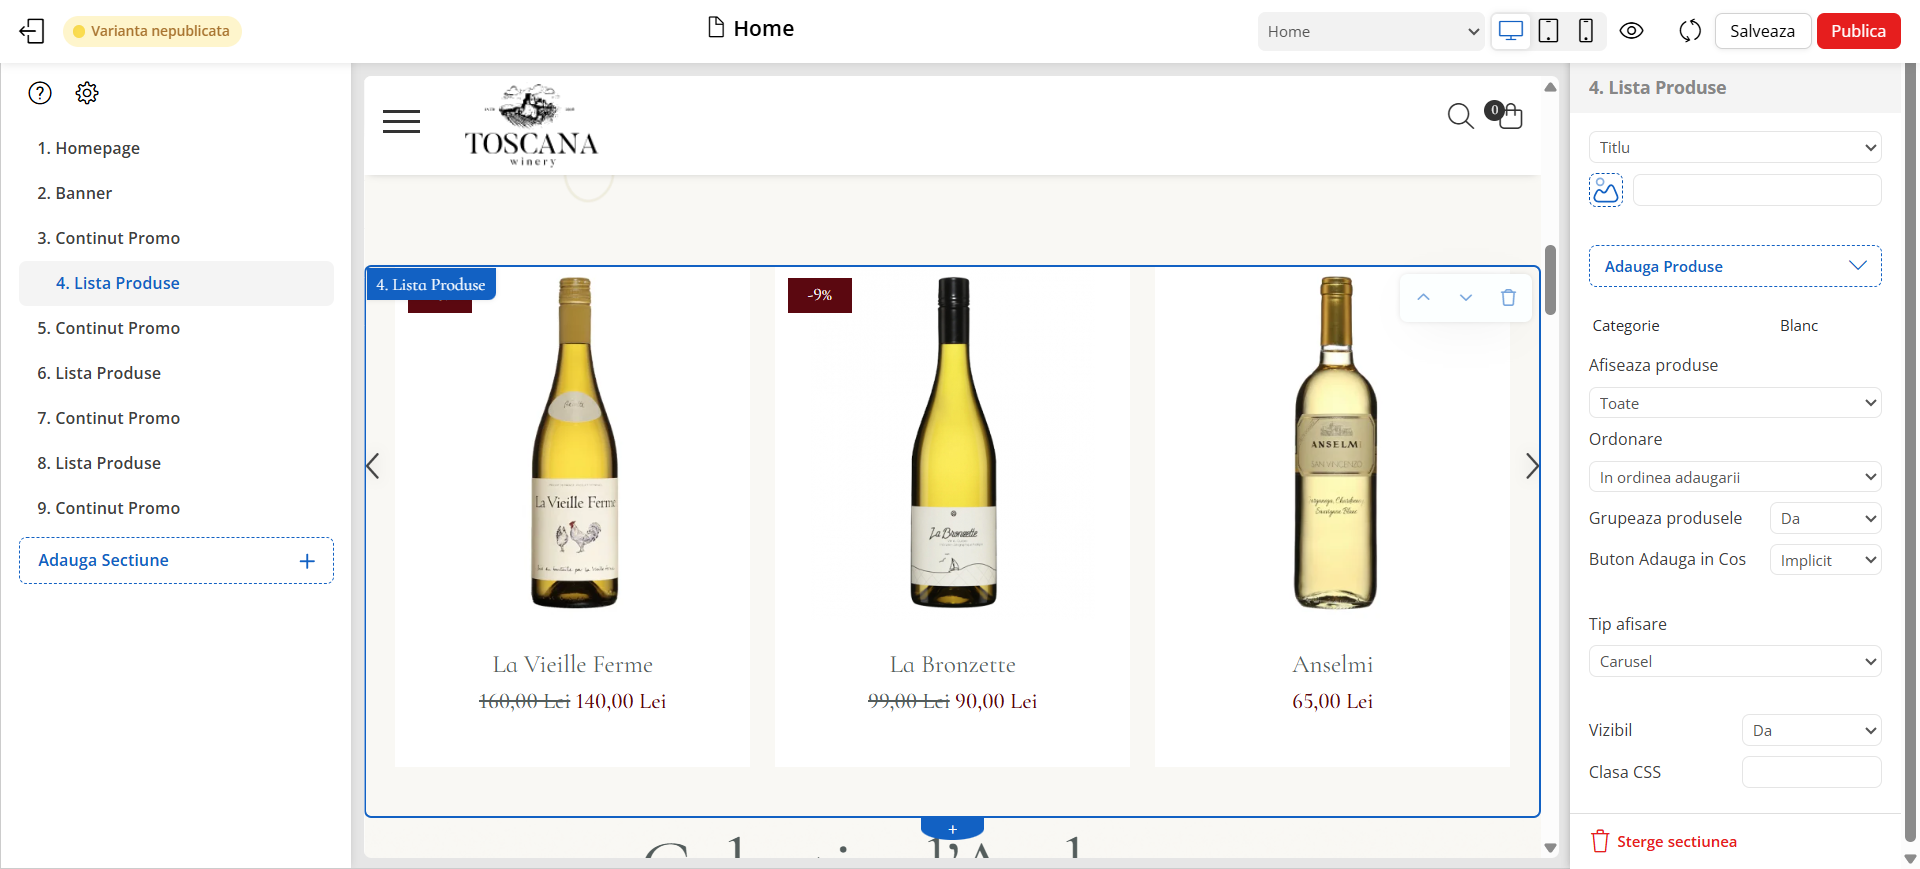Select the 2. Banner section
This screenshot has width=1920, height=869.
pyautogui.click(x=75, y=193)
